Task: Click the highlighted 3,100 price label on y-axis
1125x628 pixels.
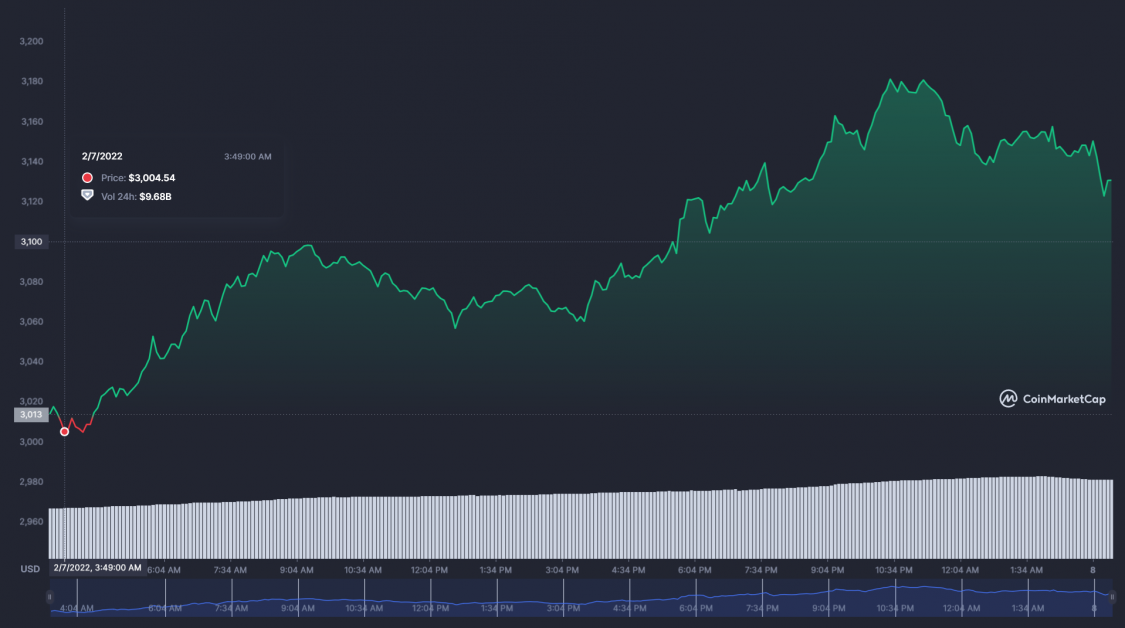Action: [32, 242]
